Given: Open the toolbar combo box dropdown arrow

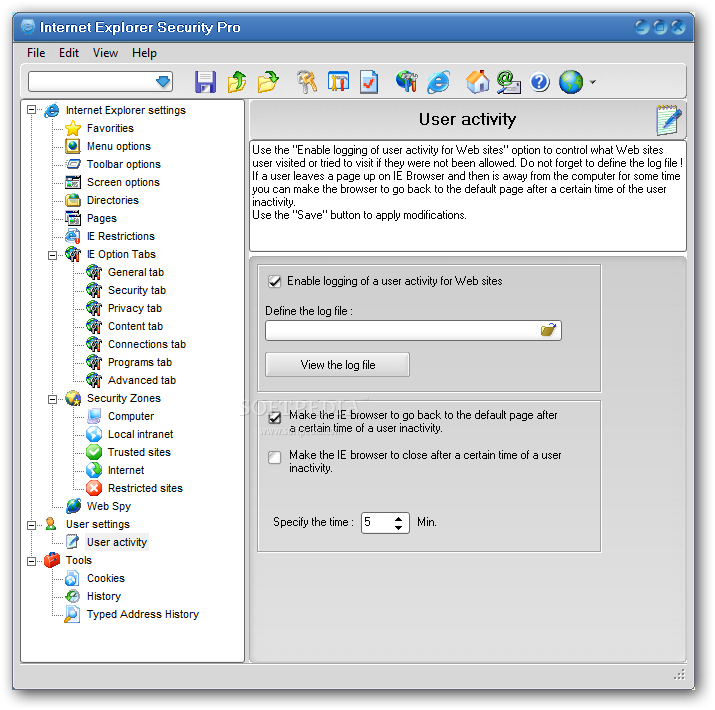Looking at the screenshot, I should tap(163, 82).
